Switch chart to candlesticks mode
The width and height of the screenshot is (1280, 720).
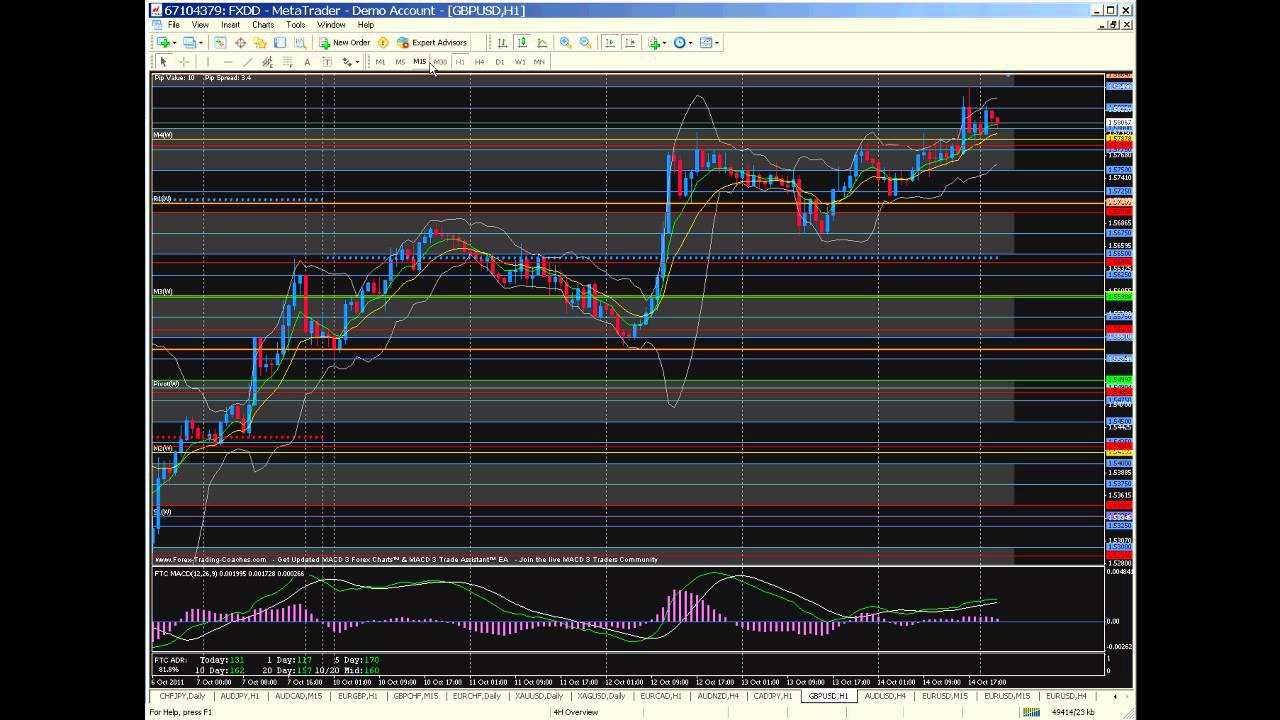pyautogui.click(x=522, y=42)
